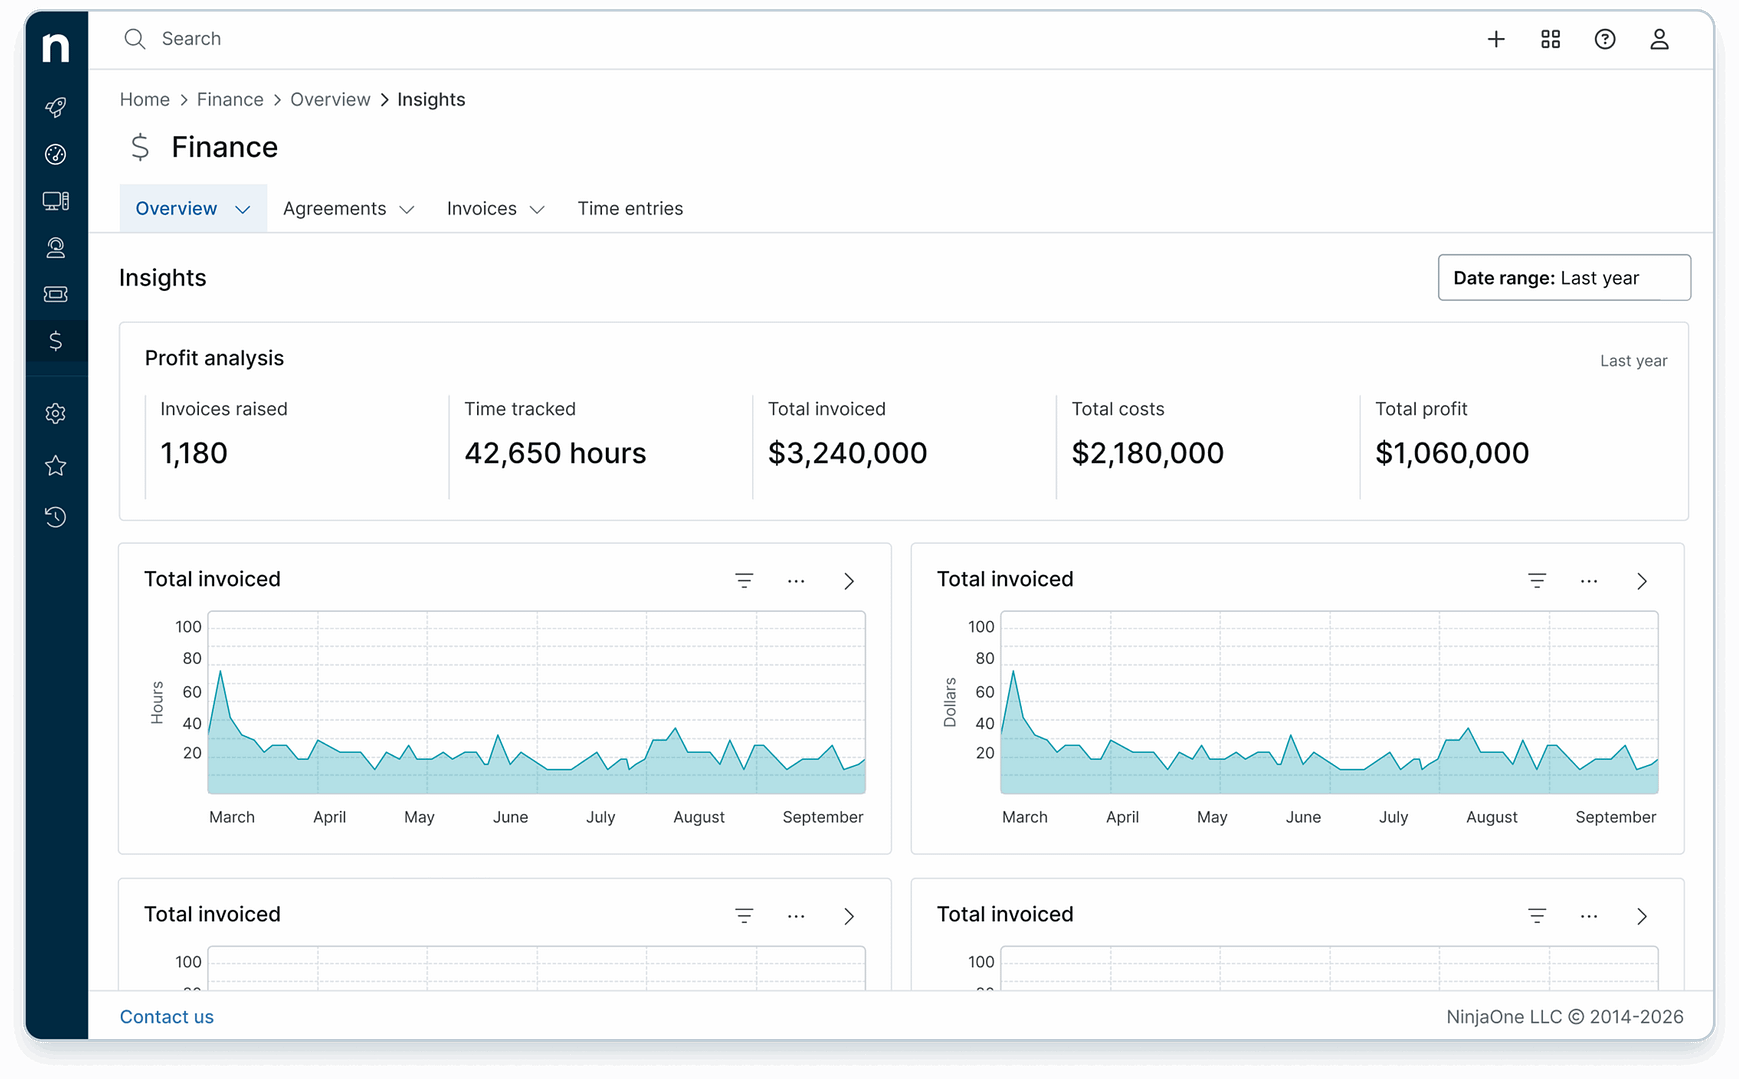Viewport: 1739px width, 1079px height.
Task: Open the Help question mark icon
Action: [x=1604, y=39]
